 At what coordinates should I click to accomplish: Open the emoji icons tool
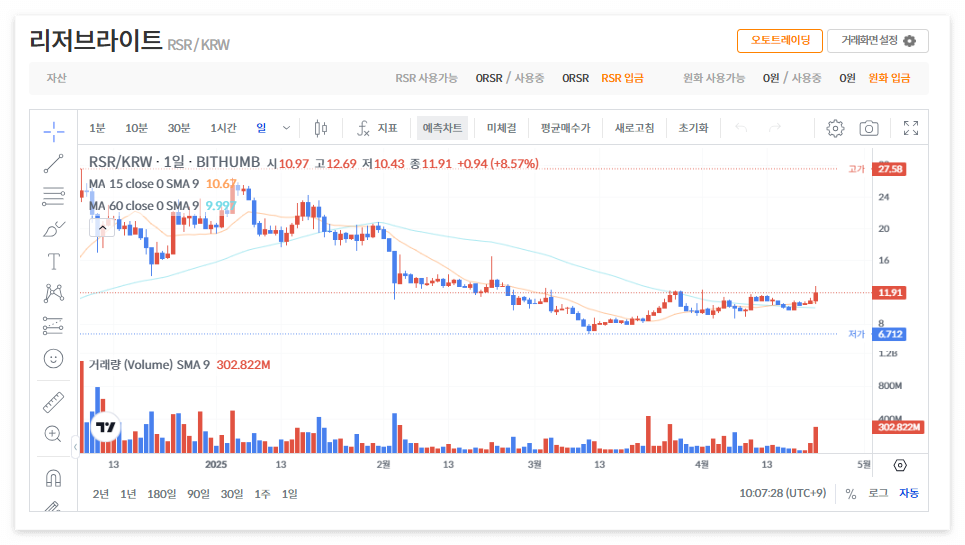[54, 359]
